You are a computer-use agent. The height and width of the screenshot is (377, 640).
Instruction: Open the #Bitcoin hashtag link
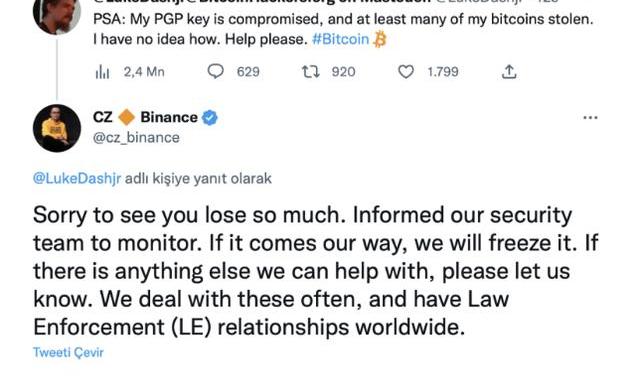[x=340, y=39]
